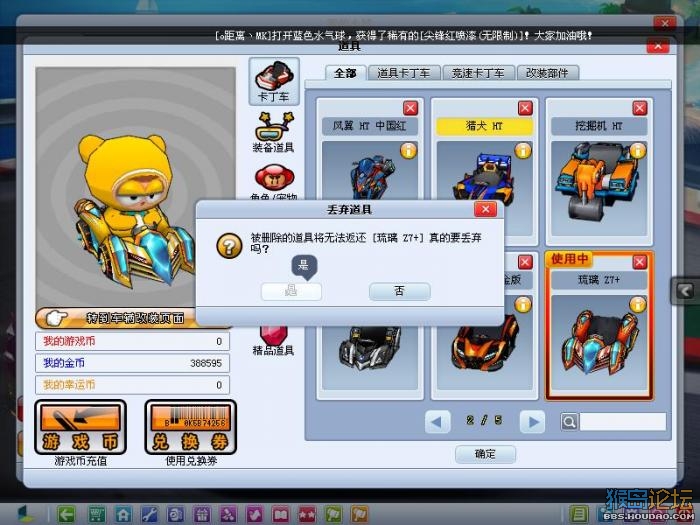Screen dimensions: 700x525
Task: Click the gift box icon in bottom bar
Action: click(x=202, y=514)
